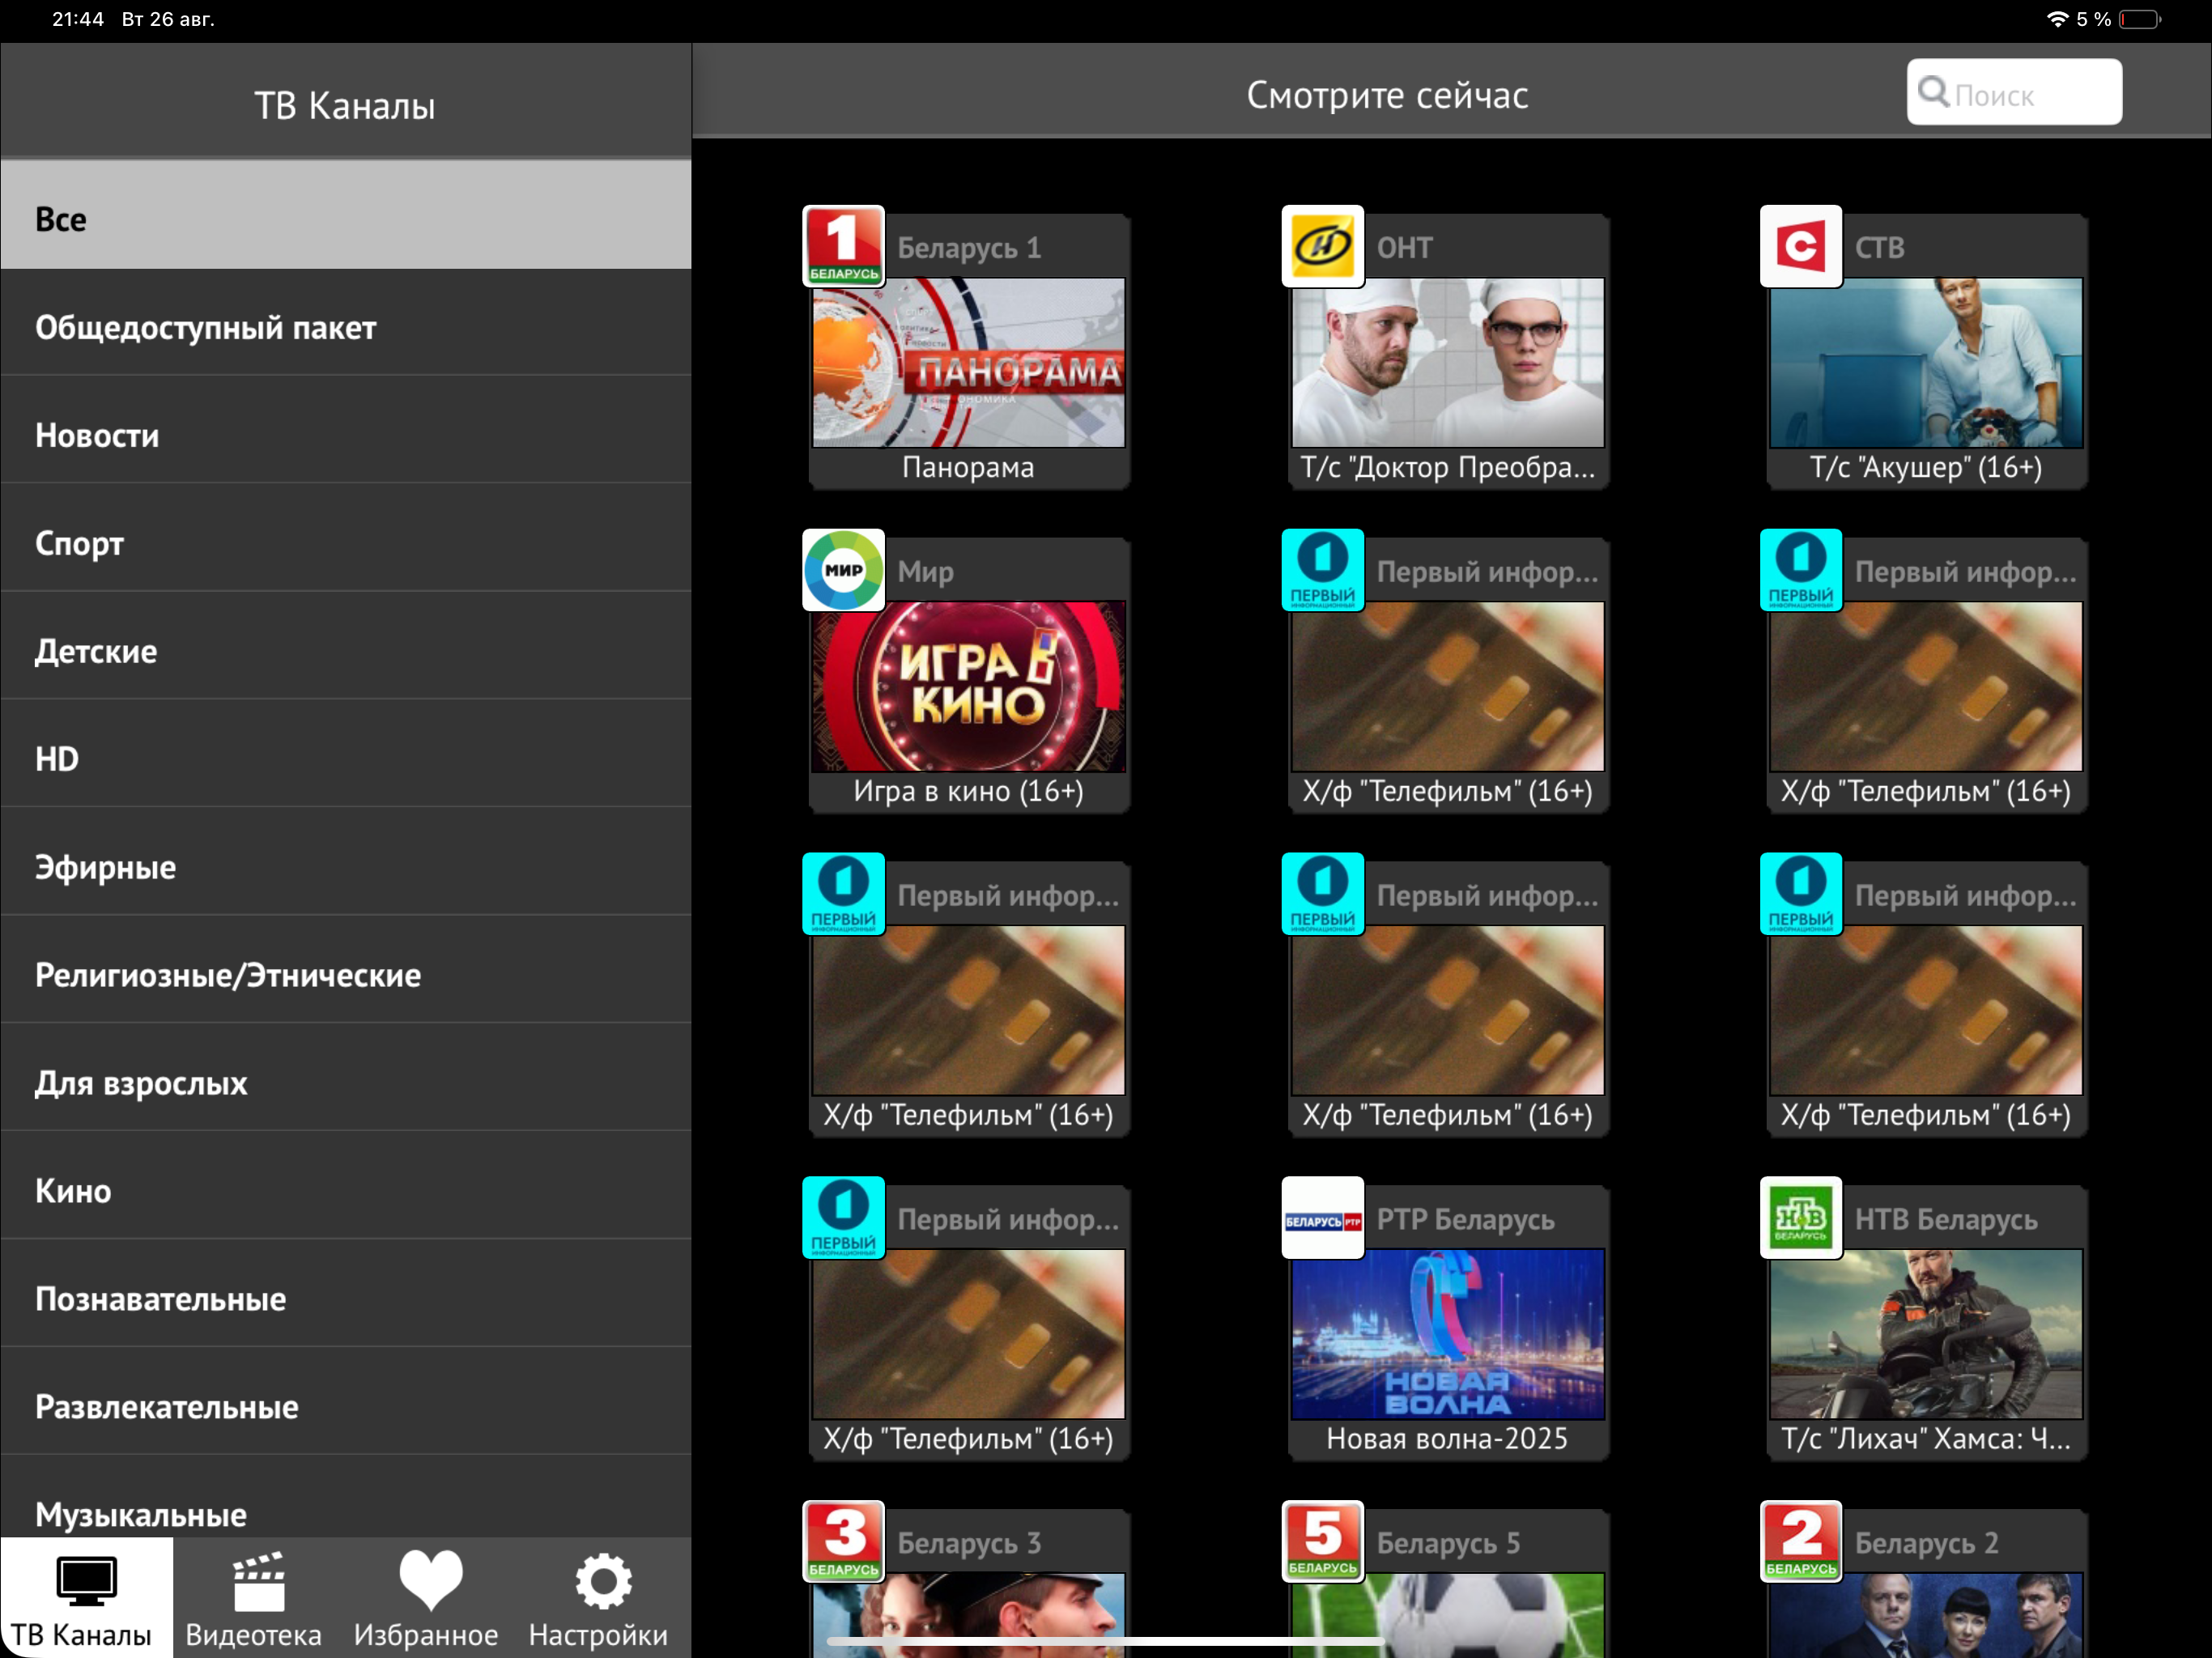Watch the Акушер preview on СТВ
Viewport: 2212px width, 1658px height.
pyautogui.click(x=1925, y=362)
